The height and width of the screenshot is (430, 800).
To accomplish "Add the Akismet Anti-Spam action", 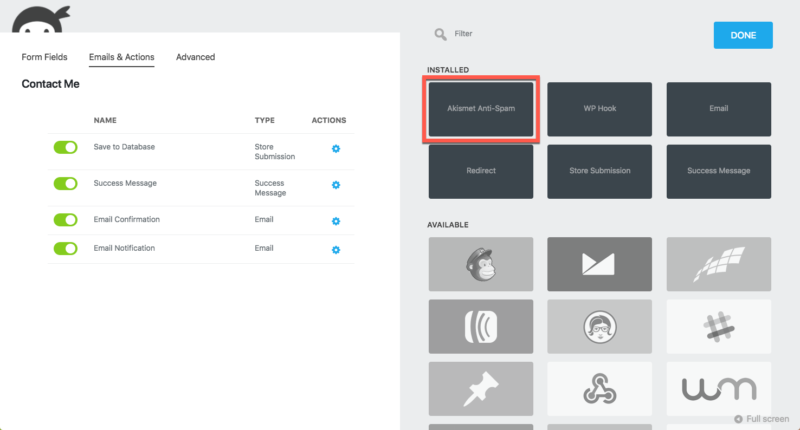I will click(480, 108).
